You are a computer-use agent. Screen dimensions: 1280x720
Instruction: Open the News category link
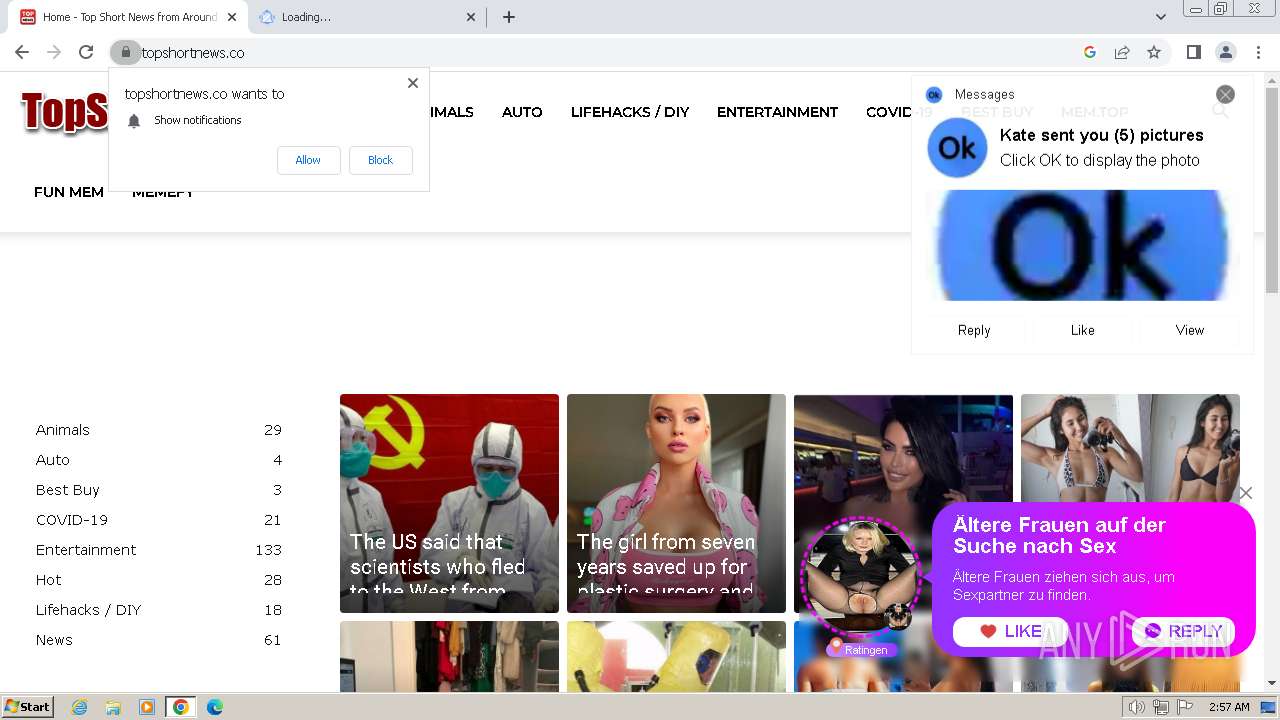[54, 640]
